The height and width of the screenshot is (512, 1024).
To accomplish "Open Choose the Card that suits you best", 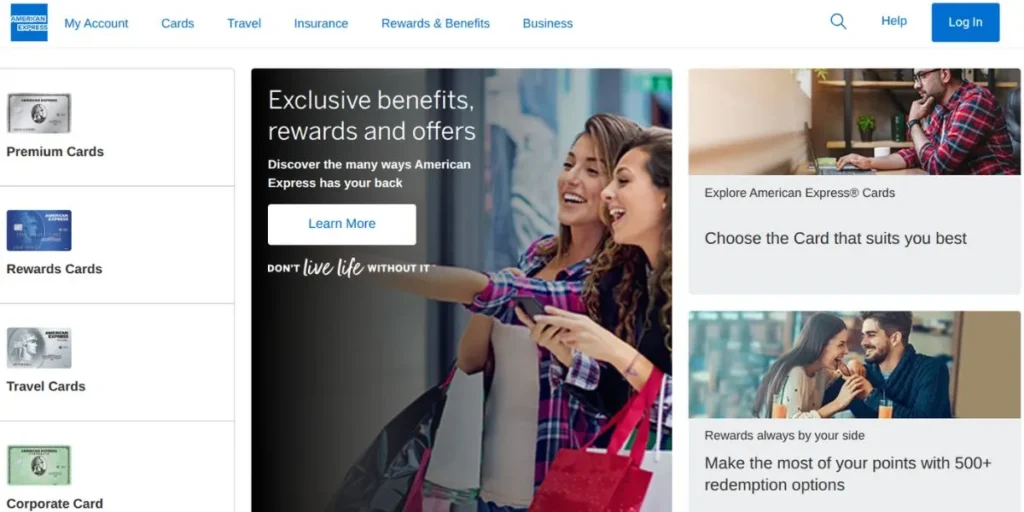I will [x=835, y=238].
